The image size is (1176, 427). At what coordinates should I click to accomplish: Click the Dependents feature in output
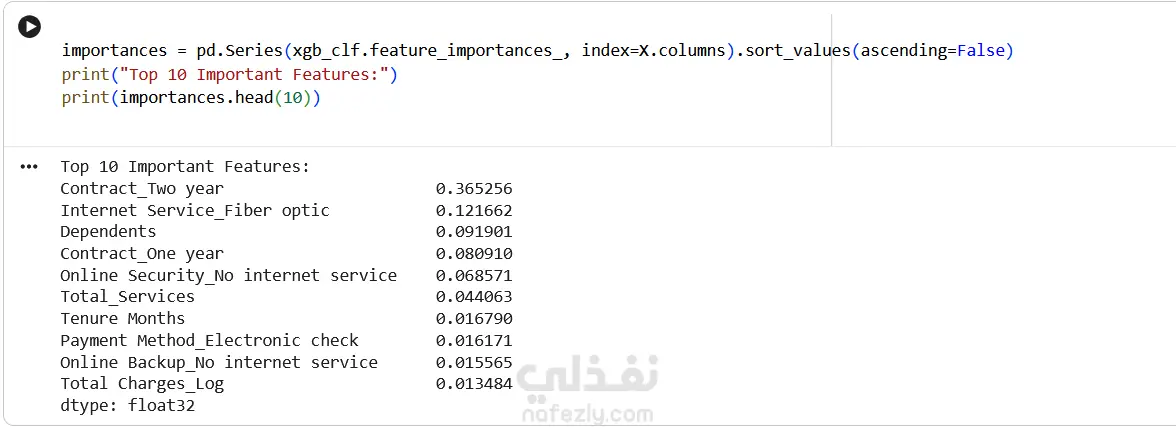pos(108,231)
